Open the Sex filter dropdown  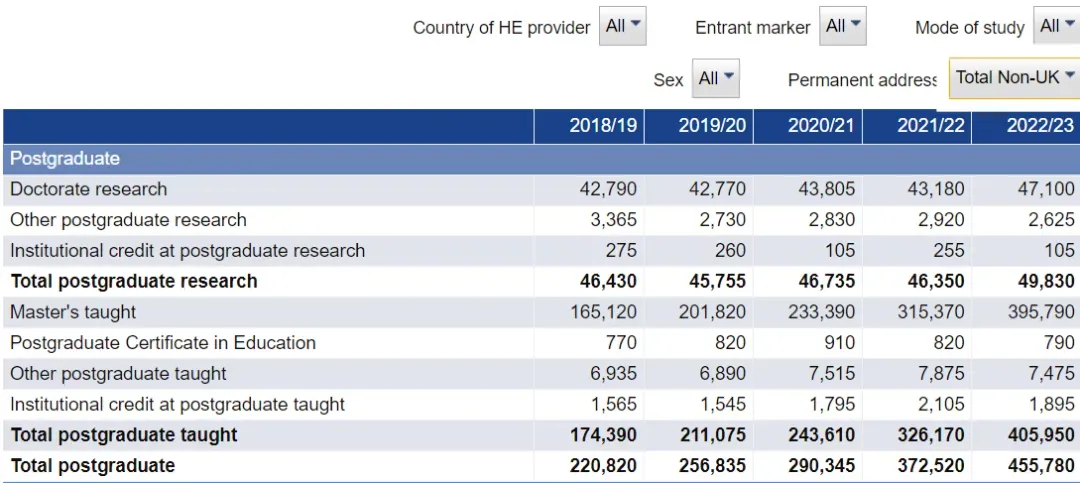pyautogui.click(x=716, y=79)
